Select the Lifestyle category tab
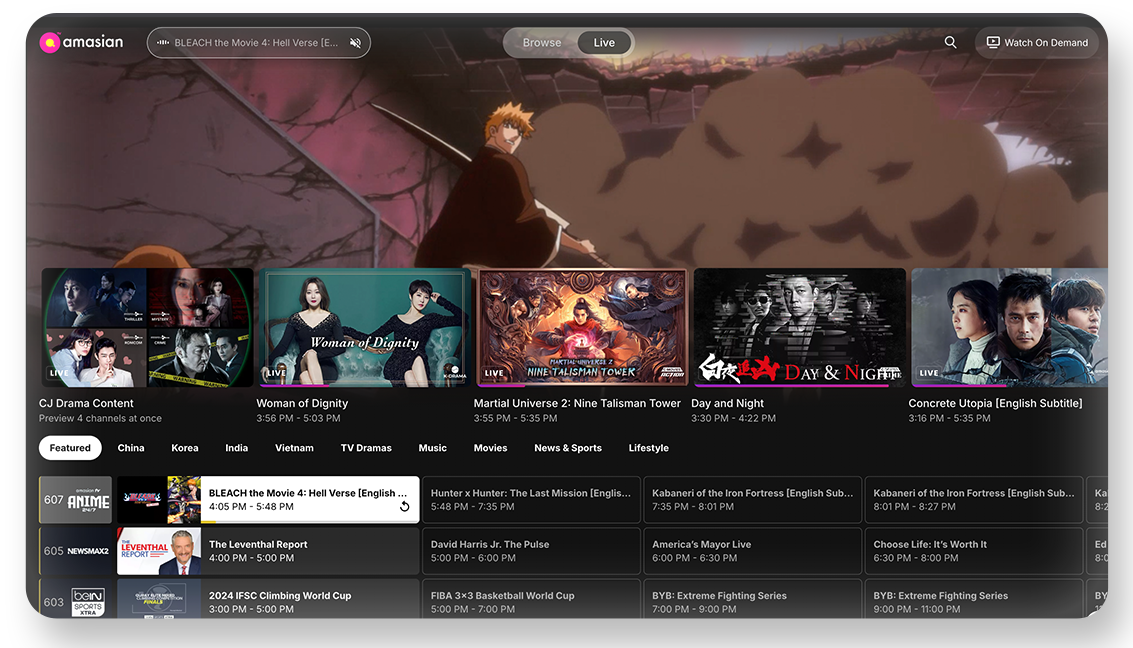The height and width of the screenshot is (648, 1133). 649,448
